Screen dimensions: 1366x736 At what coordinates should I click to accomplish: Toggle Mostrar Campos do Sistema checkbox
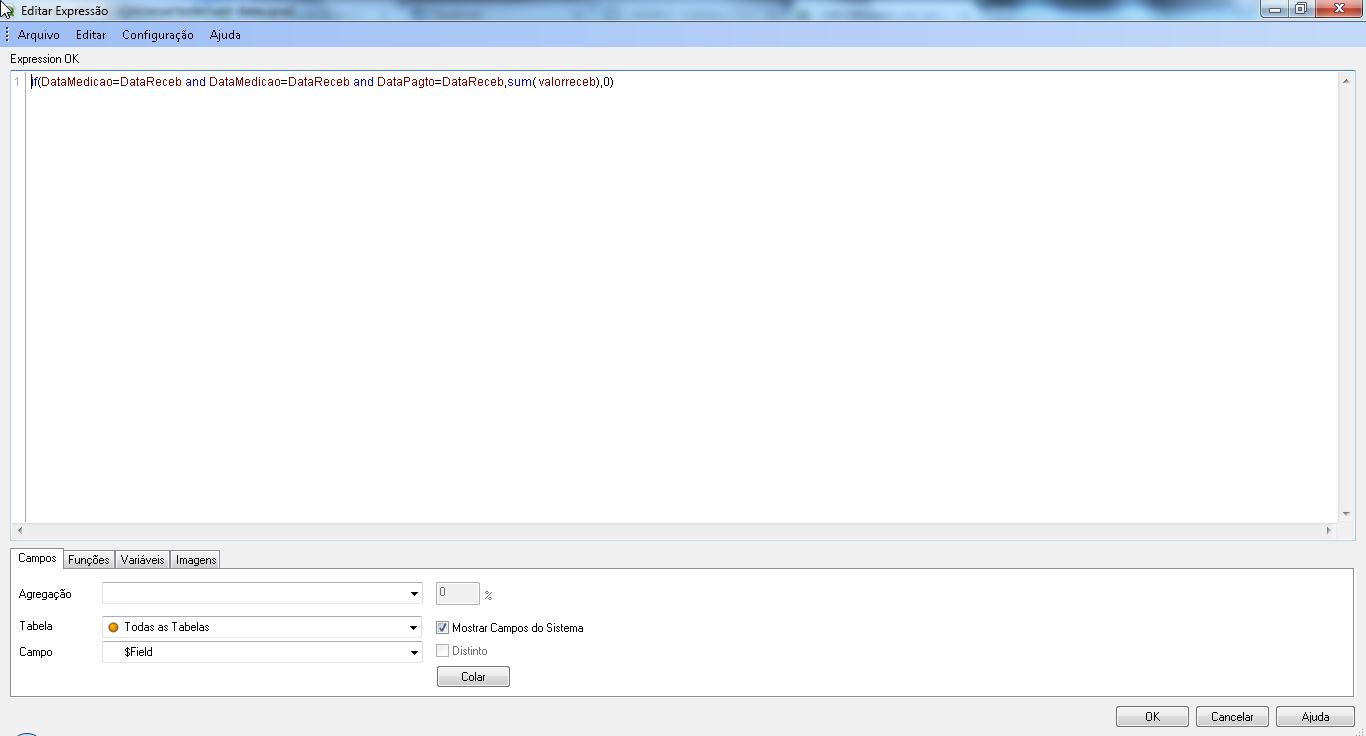tap(443, 628)
